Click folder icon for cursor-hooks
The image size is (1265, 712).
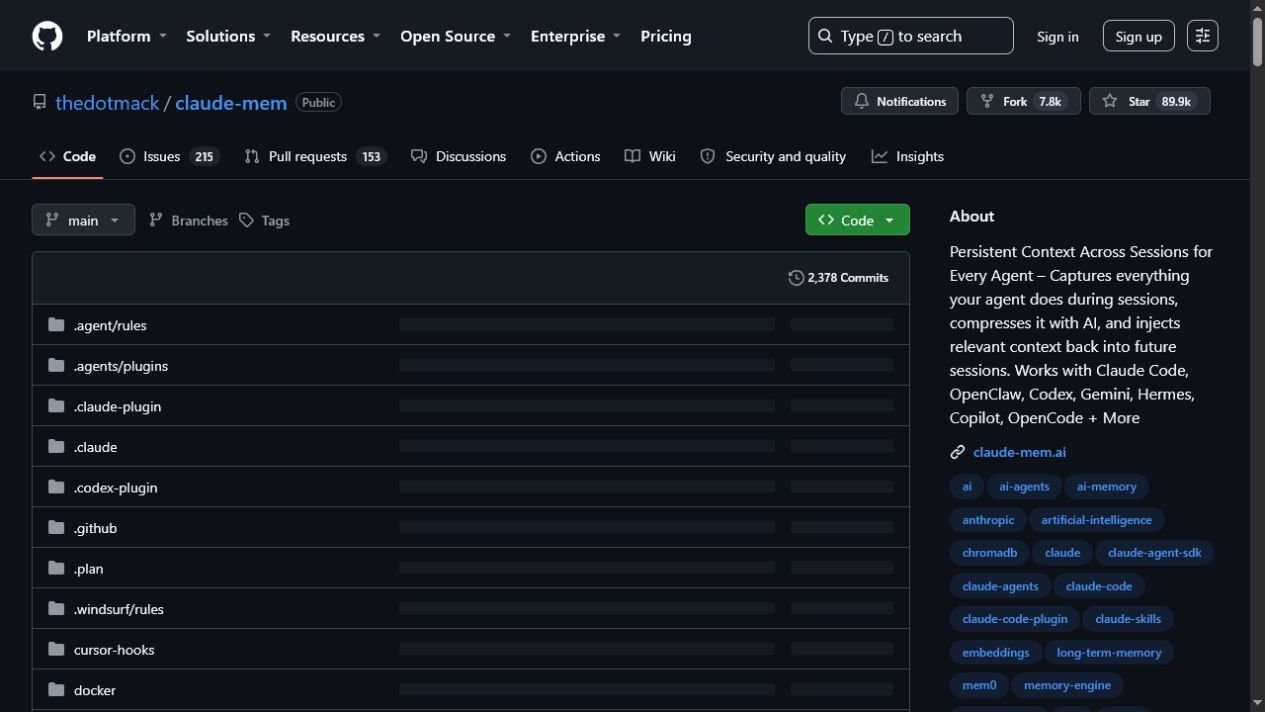[56, 649]
